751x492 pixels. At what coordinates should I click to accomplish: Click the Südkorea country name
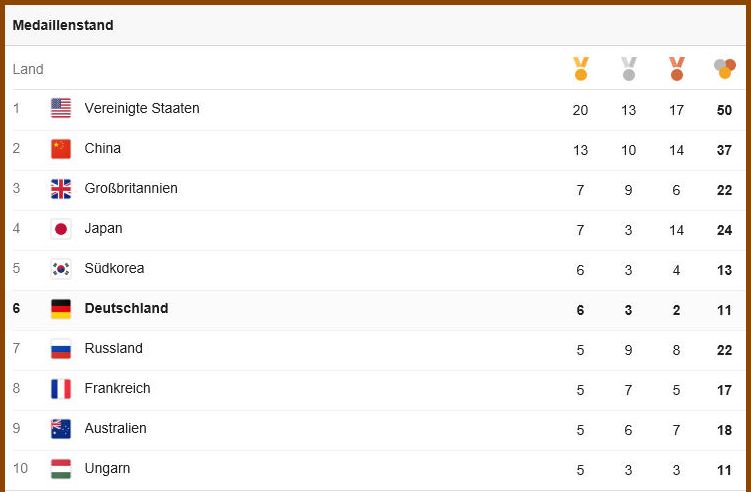click(x=114, y=268)
